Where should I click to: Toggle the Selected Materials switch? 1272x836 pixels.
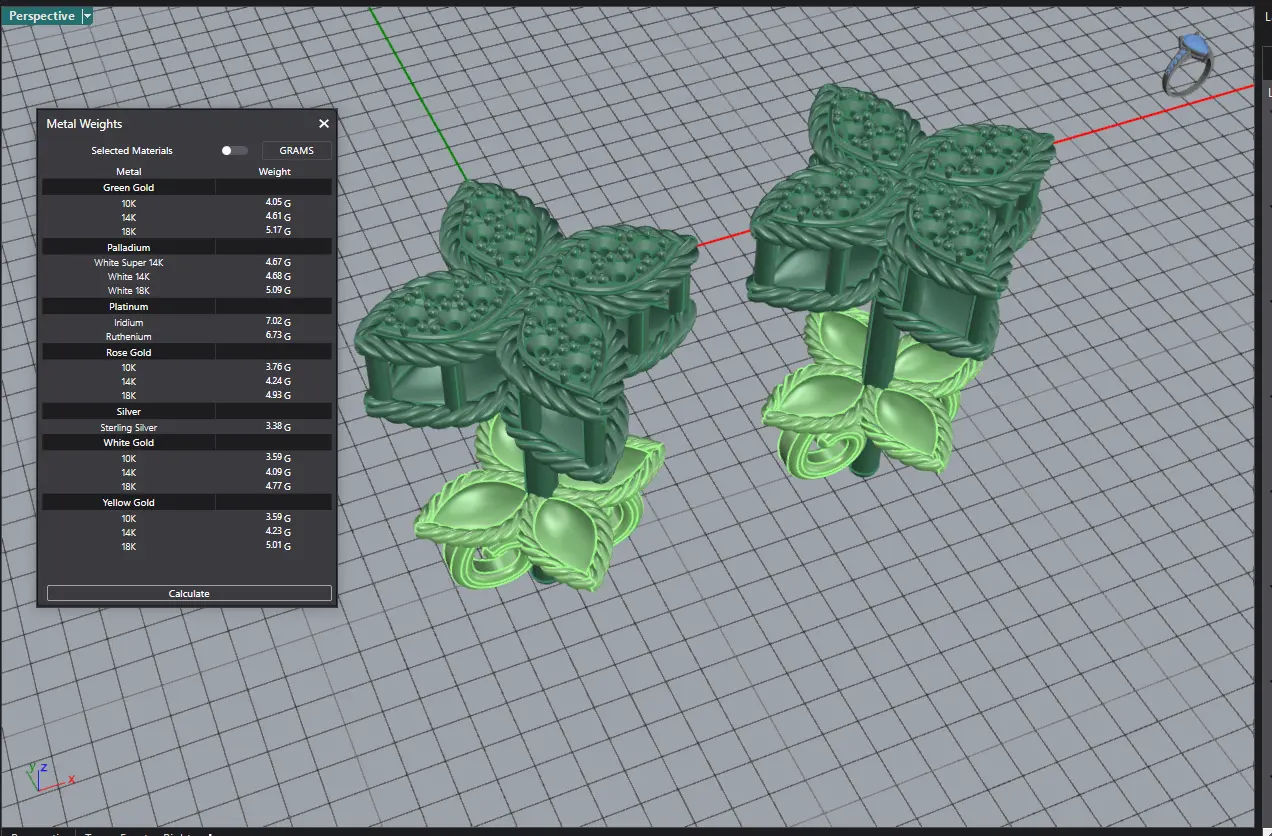coord(234,151)
